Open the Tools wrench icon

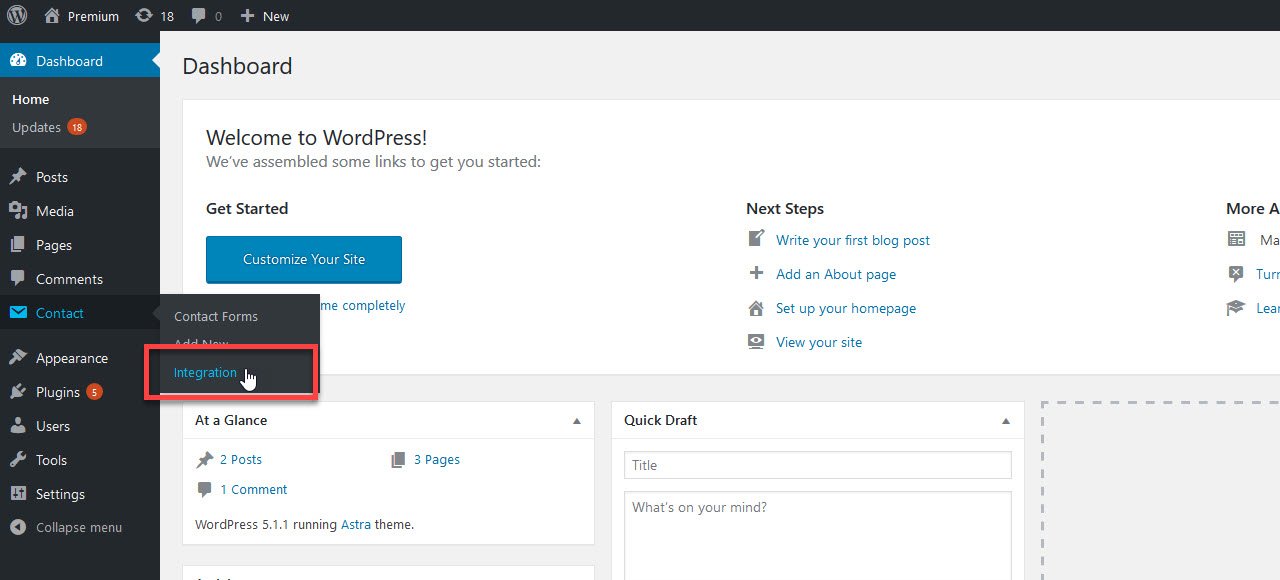point(18,460)
